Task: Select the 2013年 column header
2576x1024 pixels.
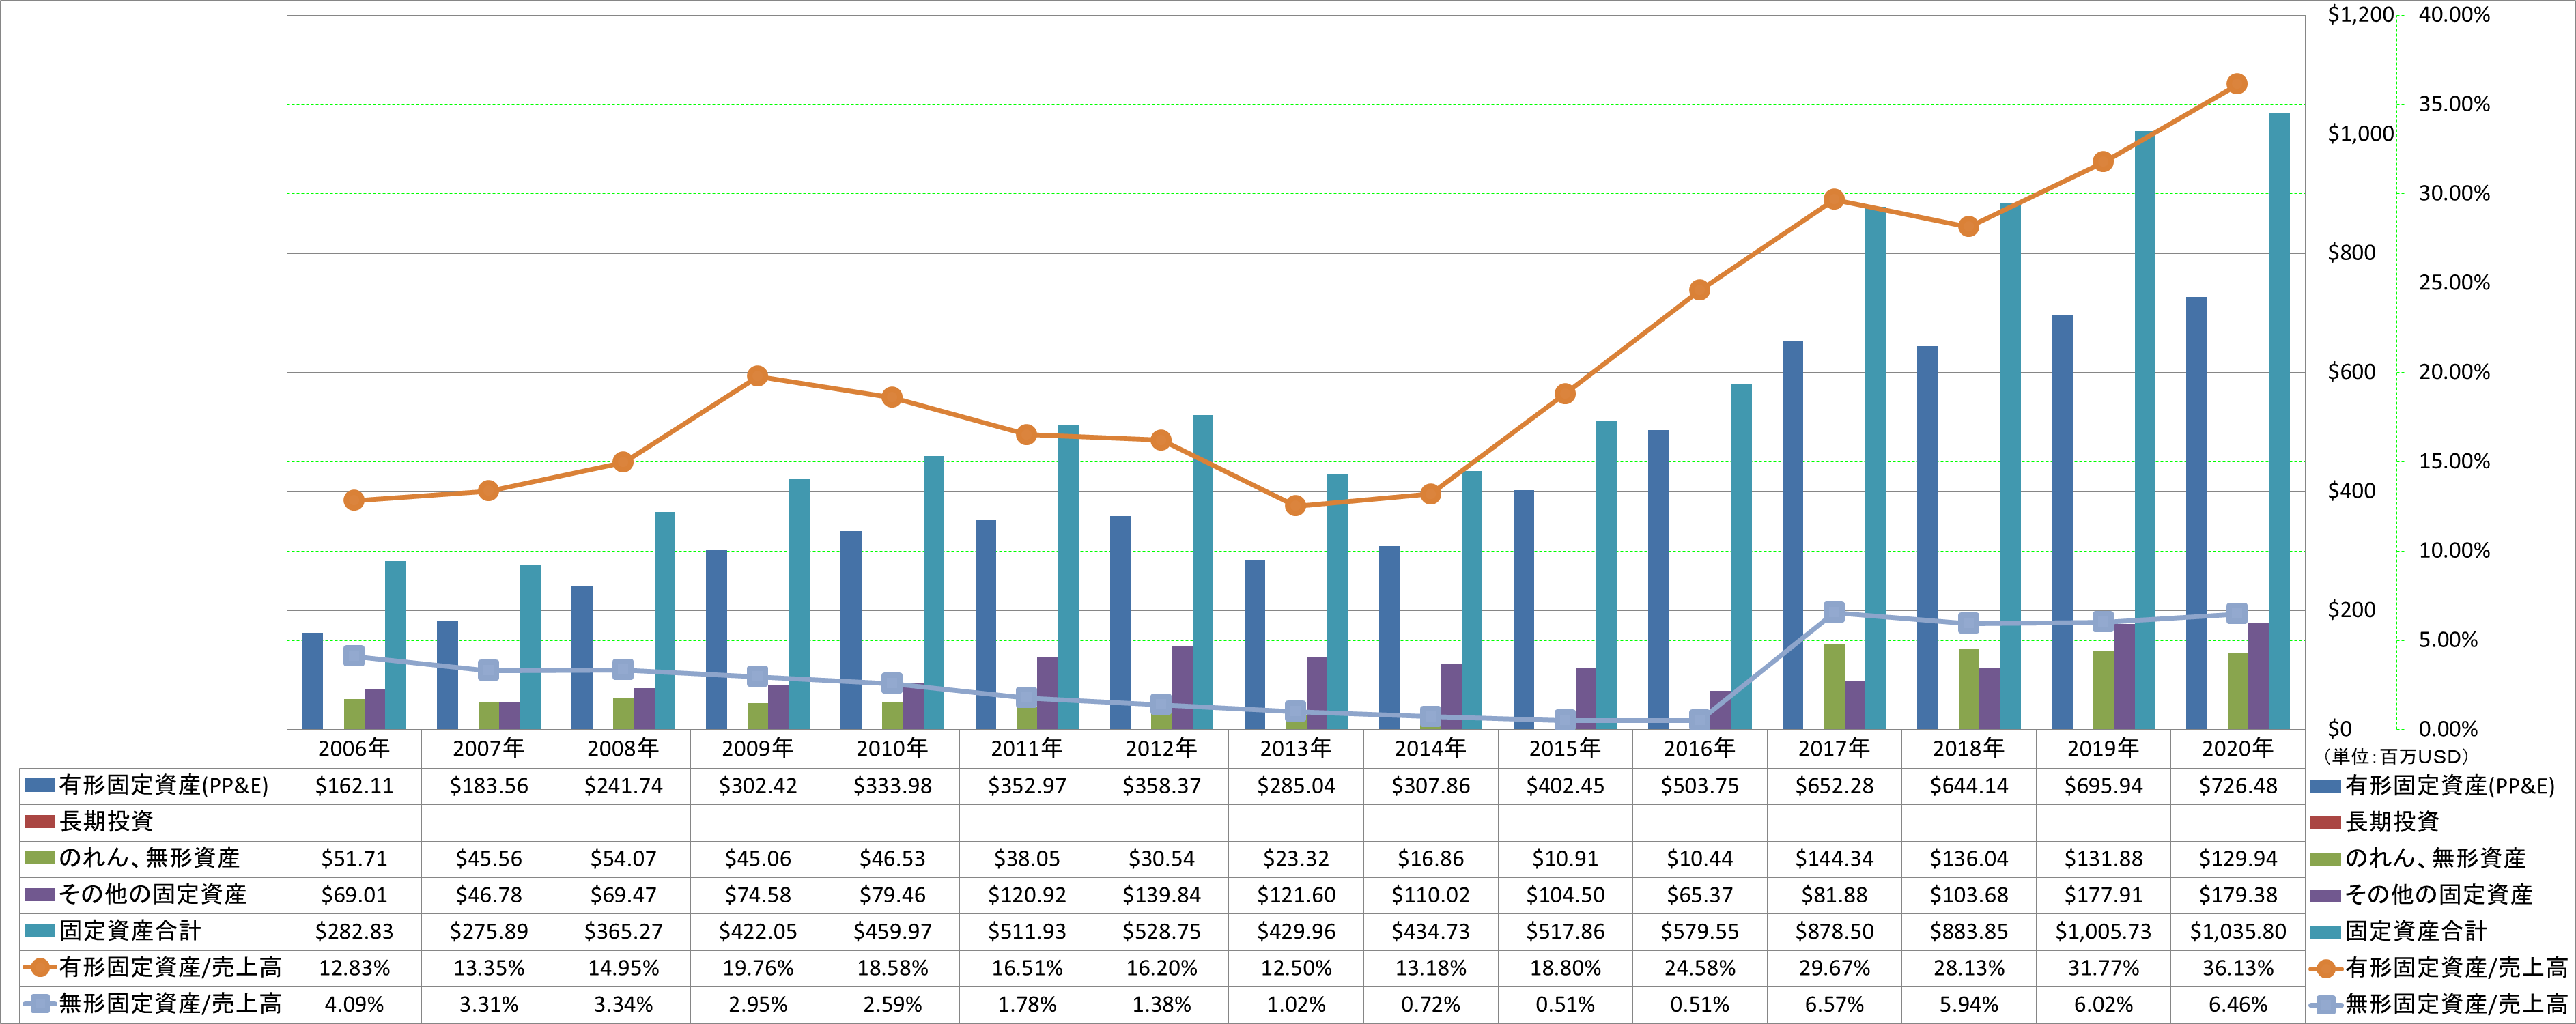Action: (1295, 748)
